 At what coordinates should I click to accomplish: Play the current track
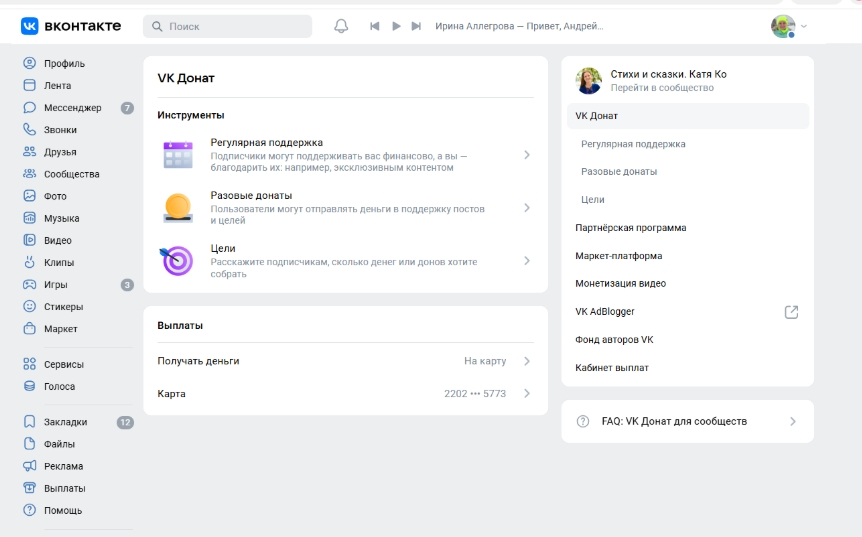tap(396, 26)
